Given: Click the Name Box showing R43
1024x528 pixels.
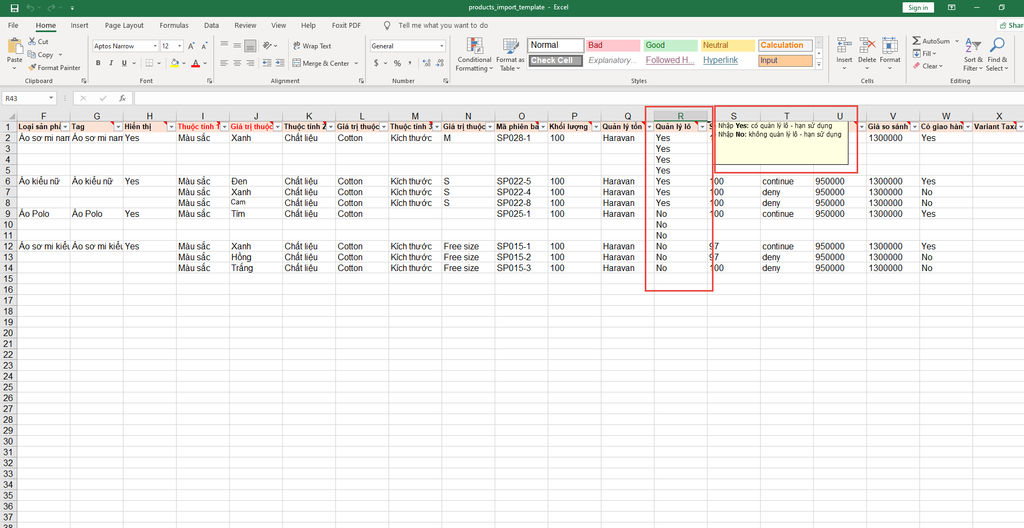Looking at the screenshot, I should (x=25, y=98).
